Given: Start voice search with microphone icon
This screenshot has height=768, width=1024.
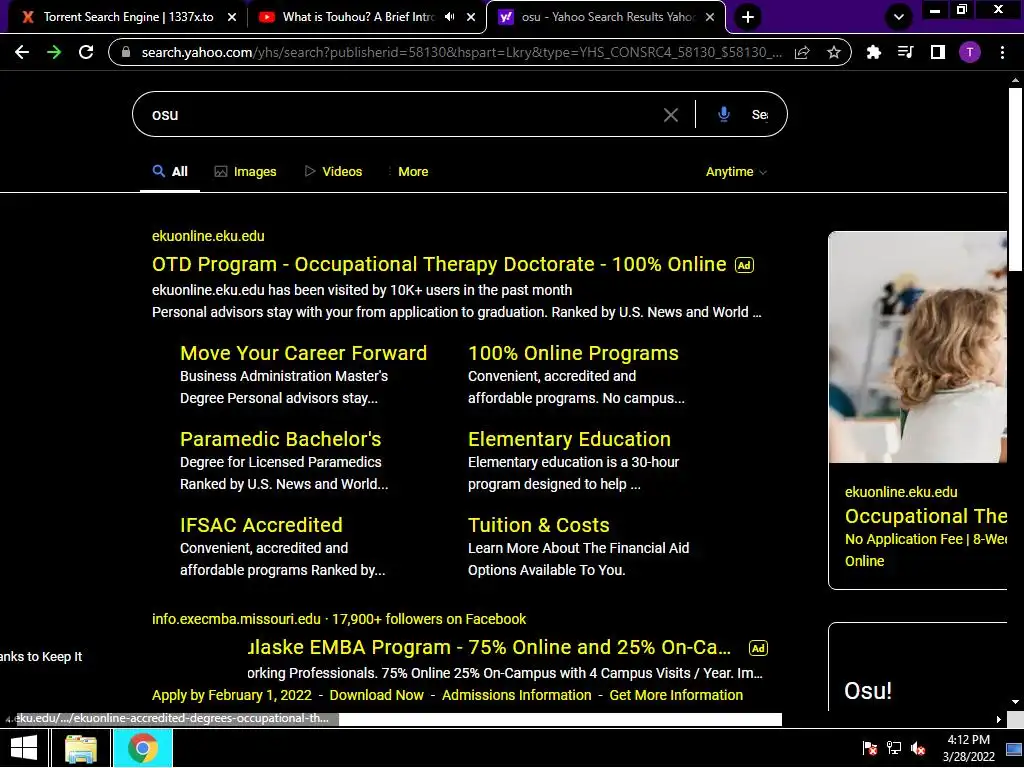Looking at the screenshot, I should coord(724,115).
